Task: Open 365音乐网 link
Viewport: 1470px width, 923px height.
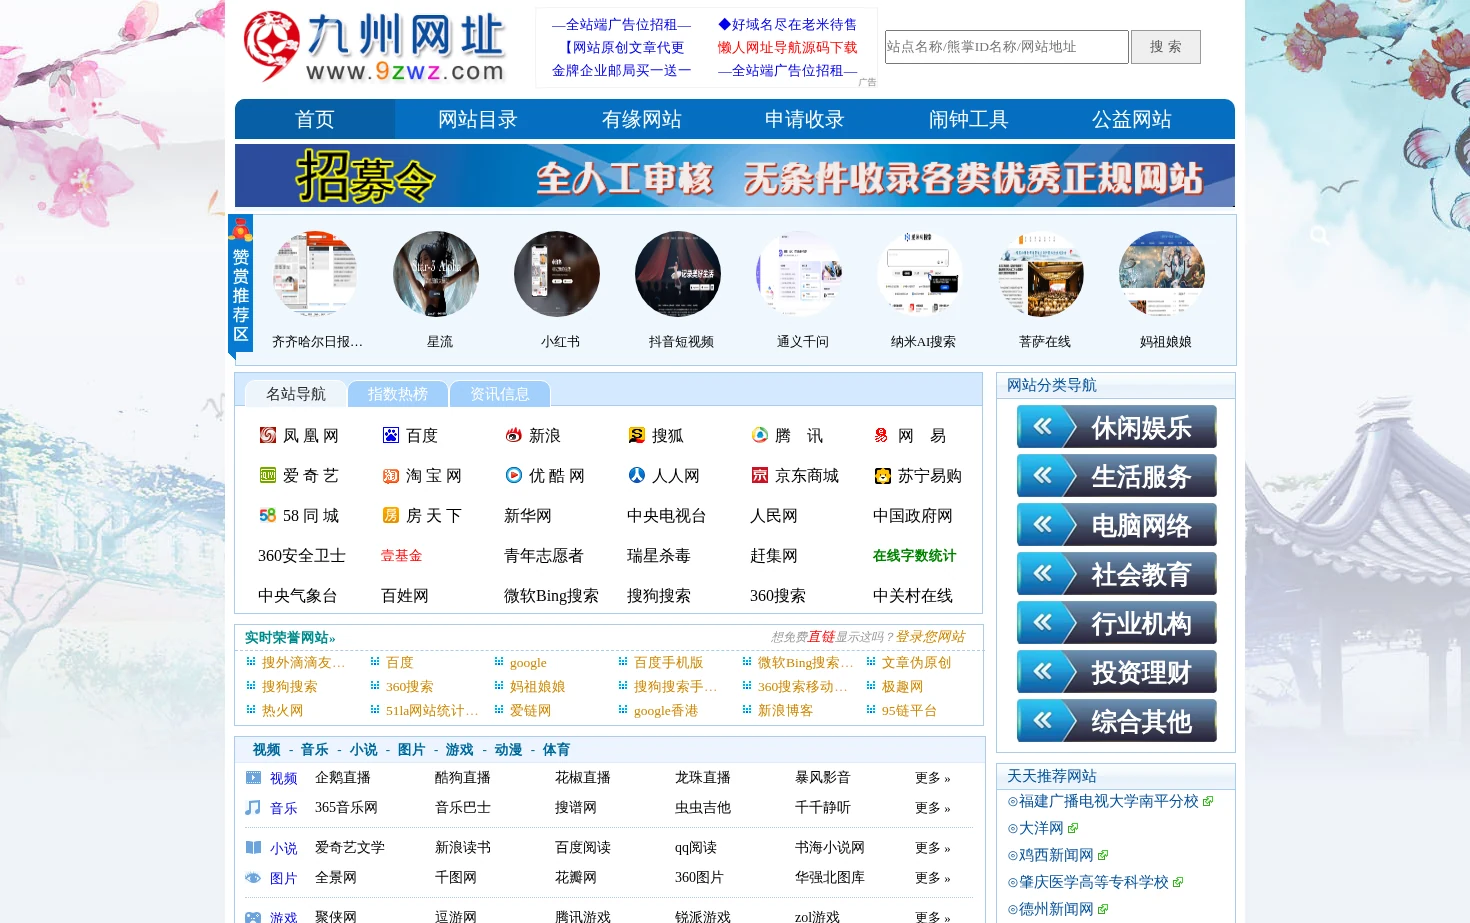Action: (x=346, y=808)
